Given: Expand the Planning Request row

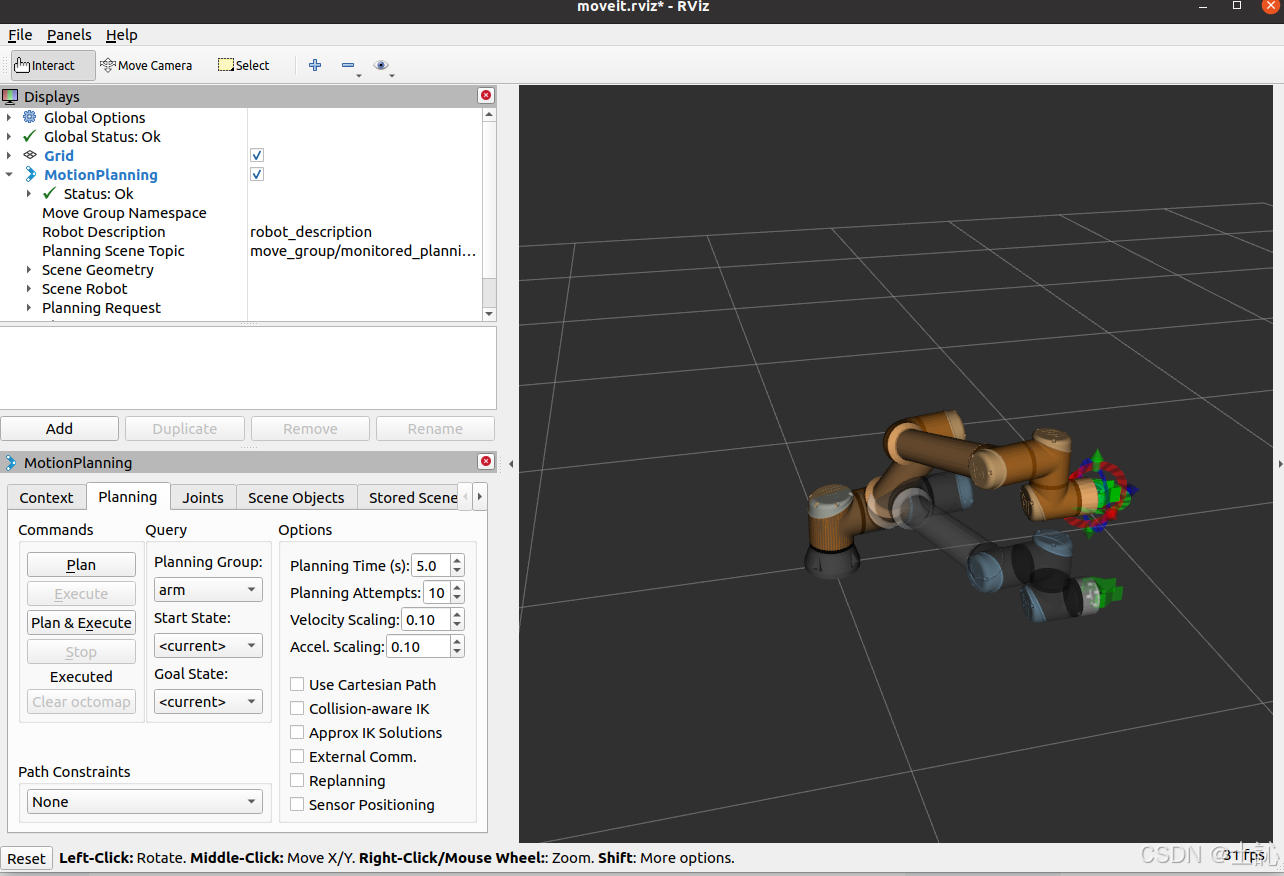Looking at the screenshot, I should pyautogui.click(x=29, y=307).
